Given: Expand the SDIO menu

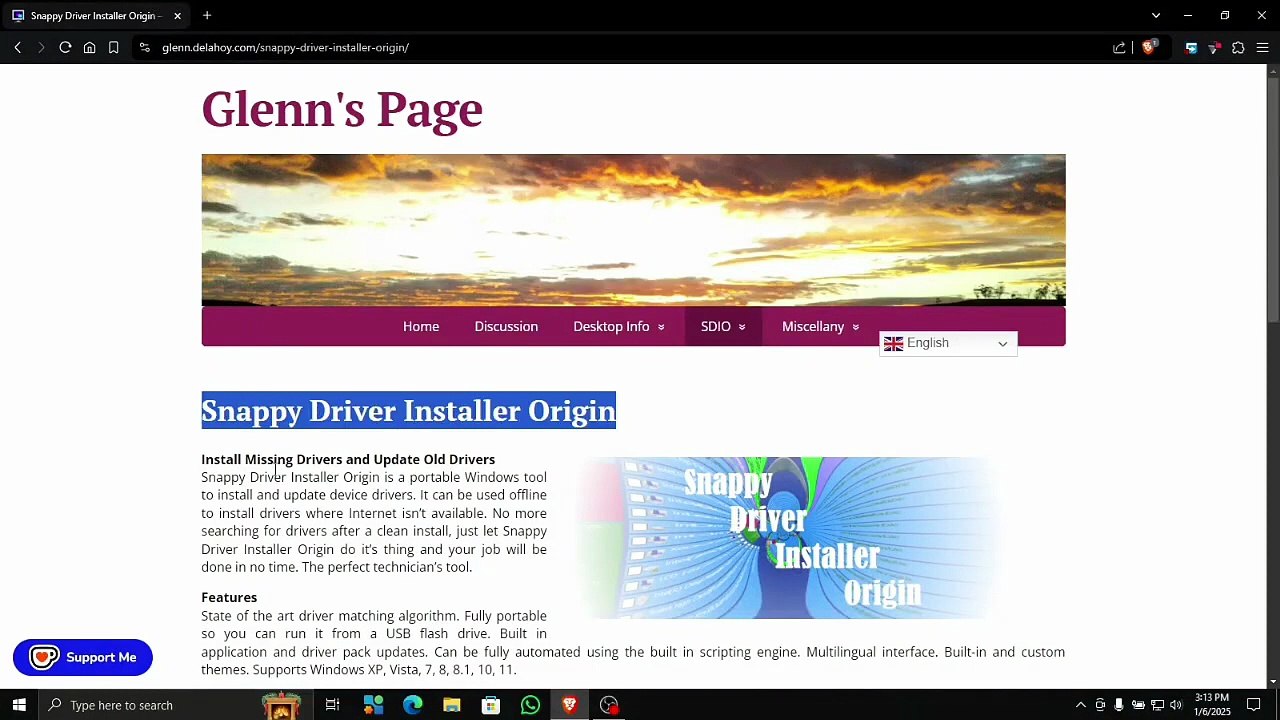Looking at the screenshot, I should (x=723, y=327).
